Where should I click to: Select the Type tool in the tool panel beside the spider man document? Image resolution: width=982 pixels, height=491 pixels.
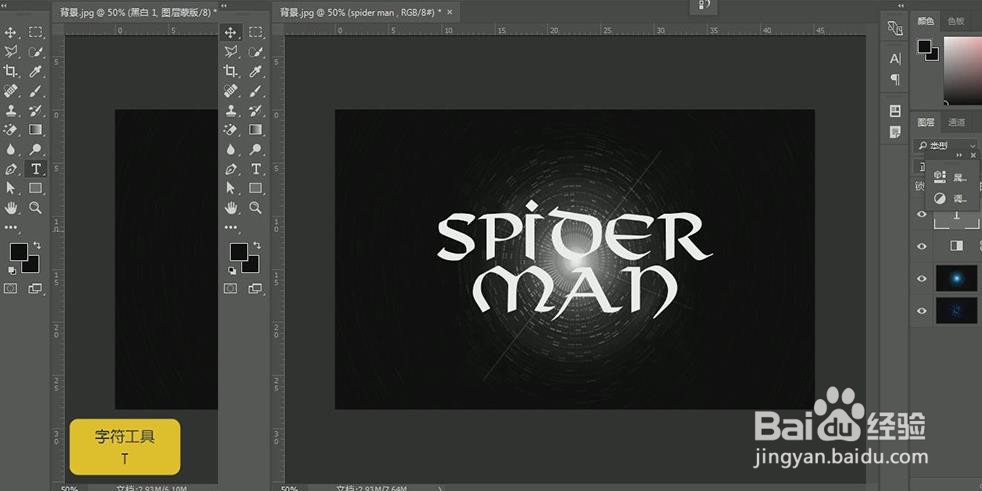tap(256, 169)
